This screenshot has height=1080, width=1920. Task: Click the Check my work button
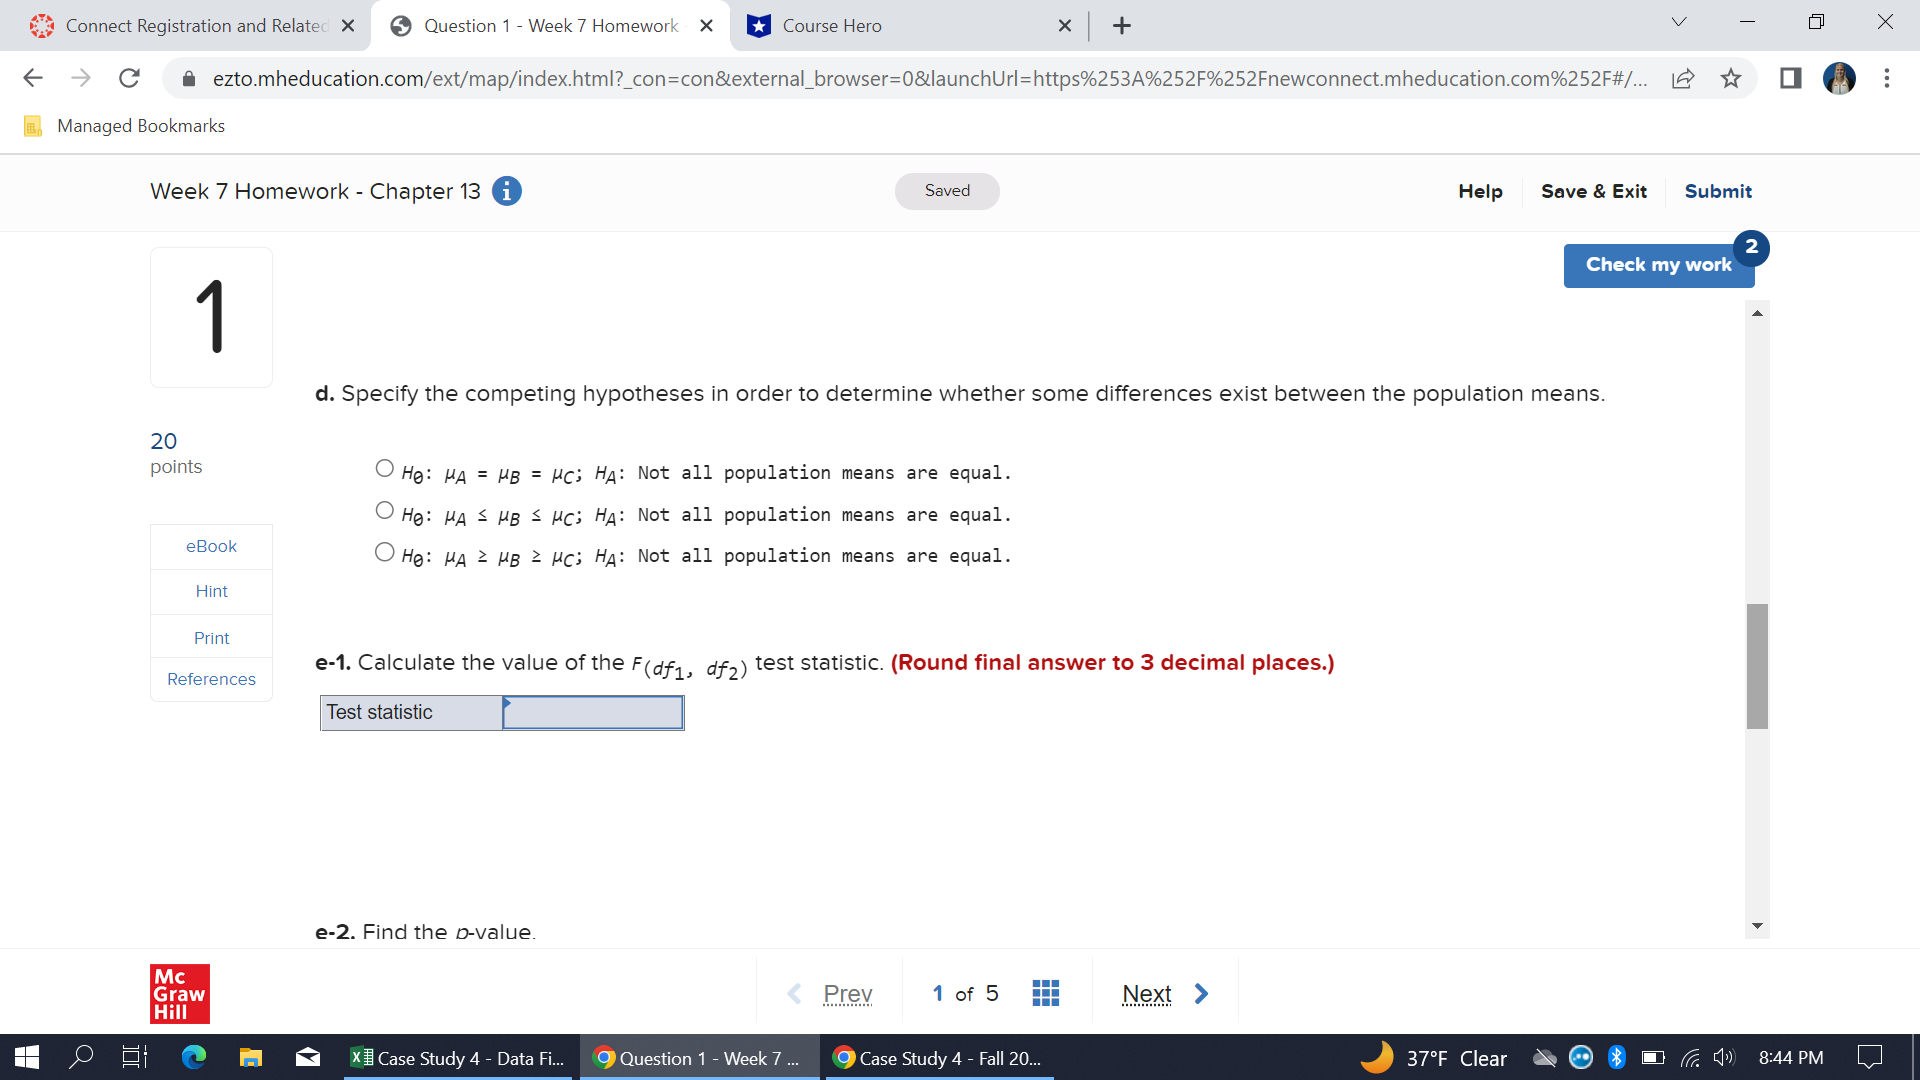click(1658, 265)
